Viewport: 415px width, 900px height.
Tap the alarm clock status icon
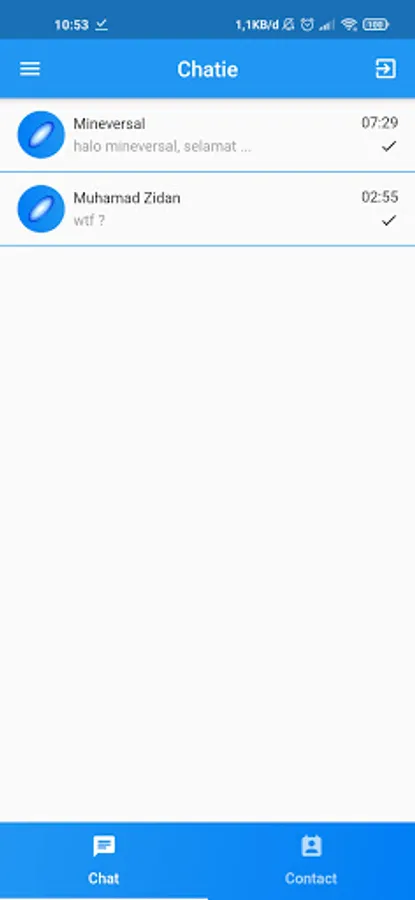308,25
